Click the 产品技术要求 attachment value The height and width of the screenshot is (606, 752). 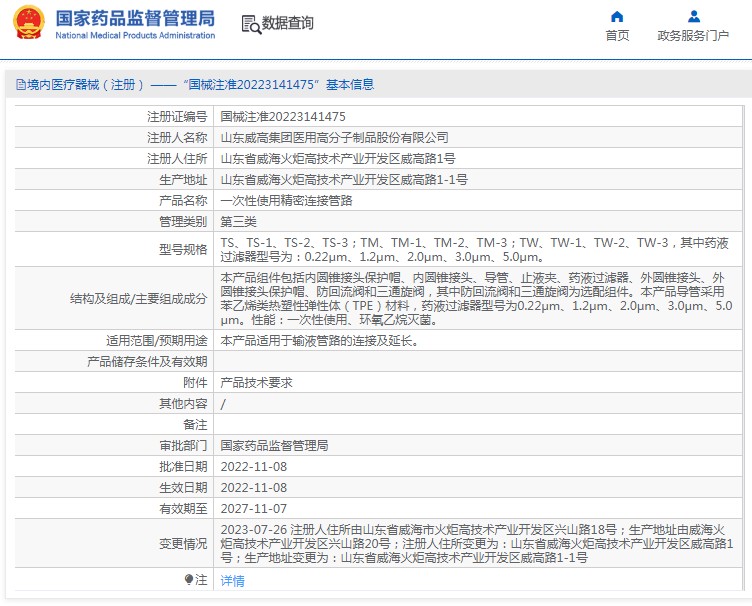click(x=256, y=383)
